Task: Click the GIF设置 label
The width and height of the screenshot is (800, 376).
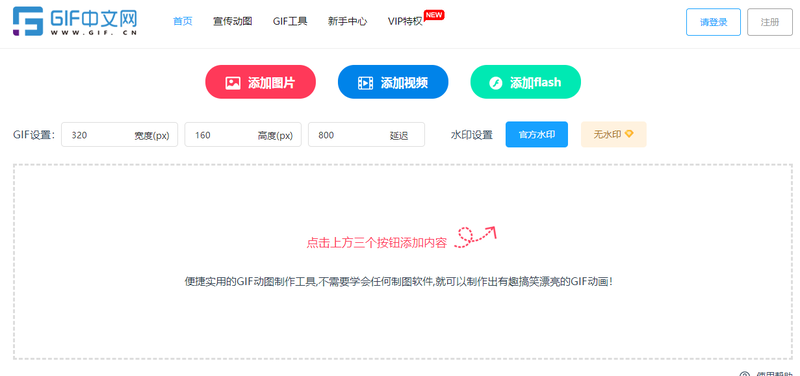Action: 34,135
